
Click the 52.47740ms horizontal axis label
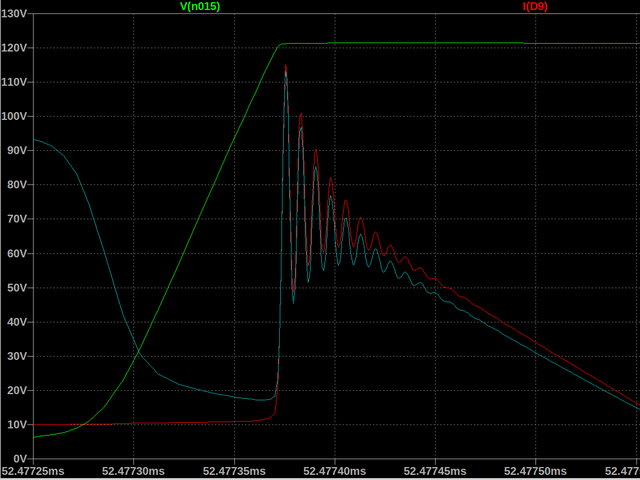[336, 470]
